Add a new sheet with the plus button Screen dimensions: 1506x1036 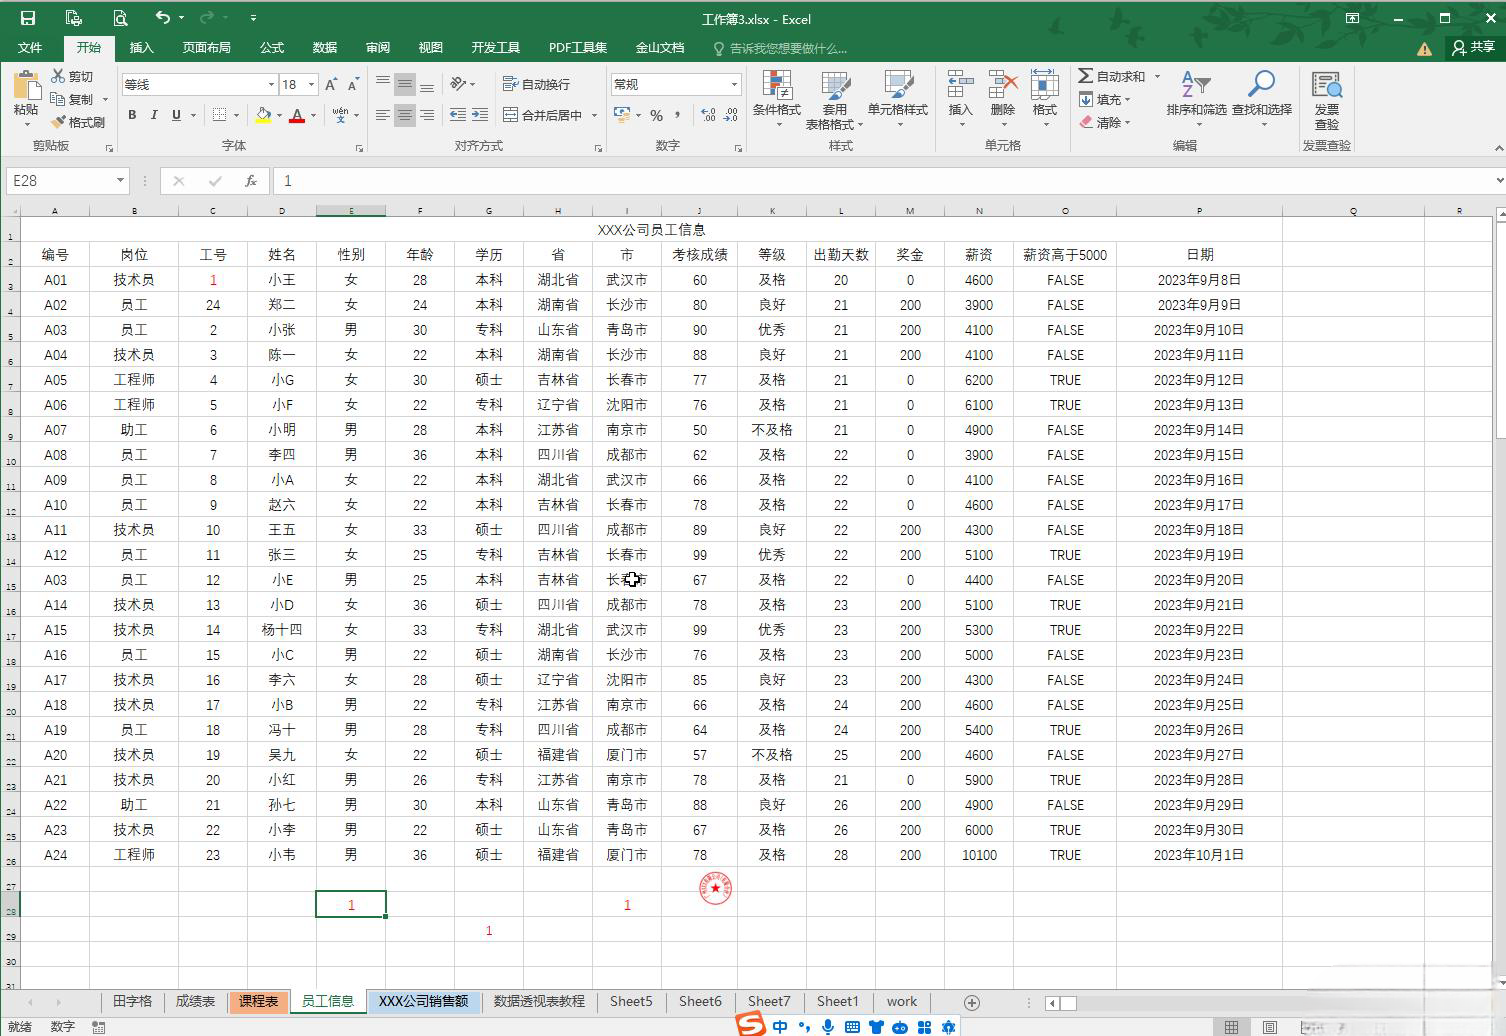point(971,1002)
